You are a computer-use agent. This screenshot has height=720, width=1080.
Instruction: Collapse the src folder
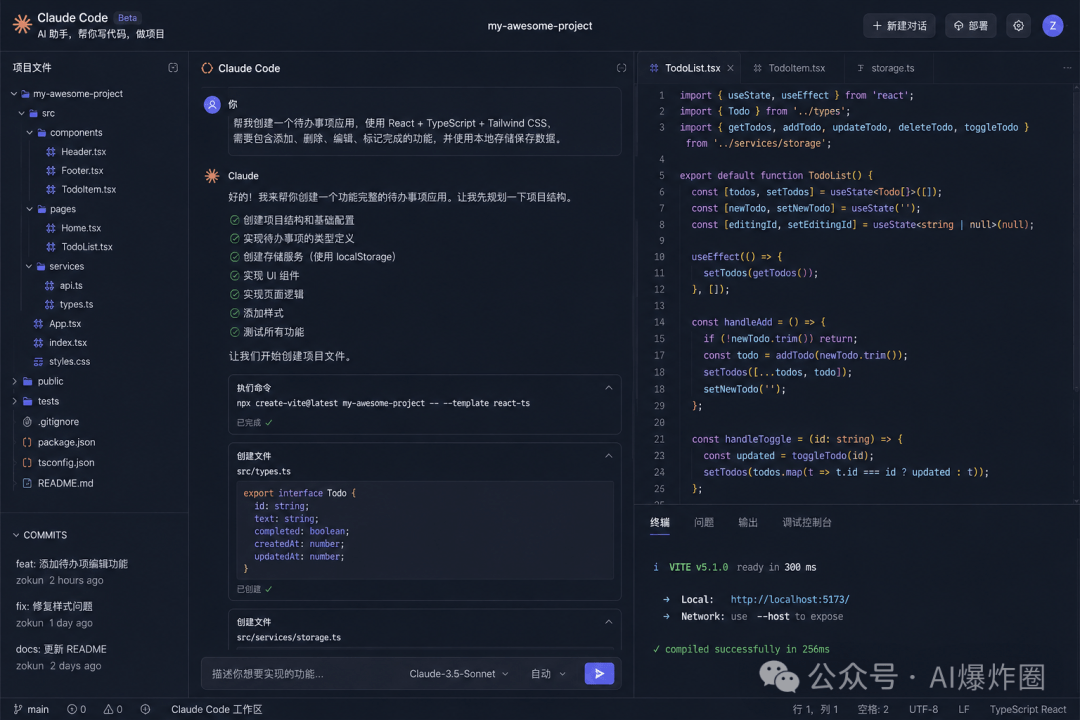[x=21, y=113]
